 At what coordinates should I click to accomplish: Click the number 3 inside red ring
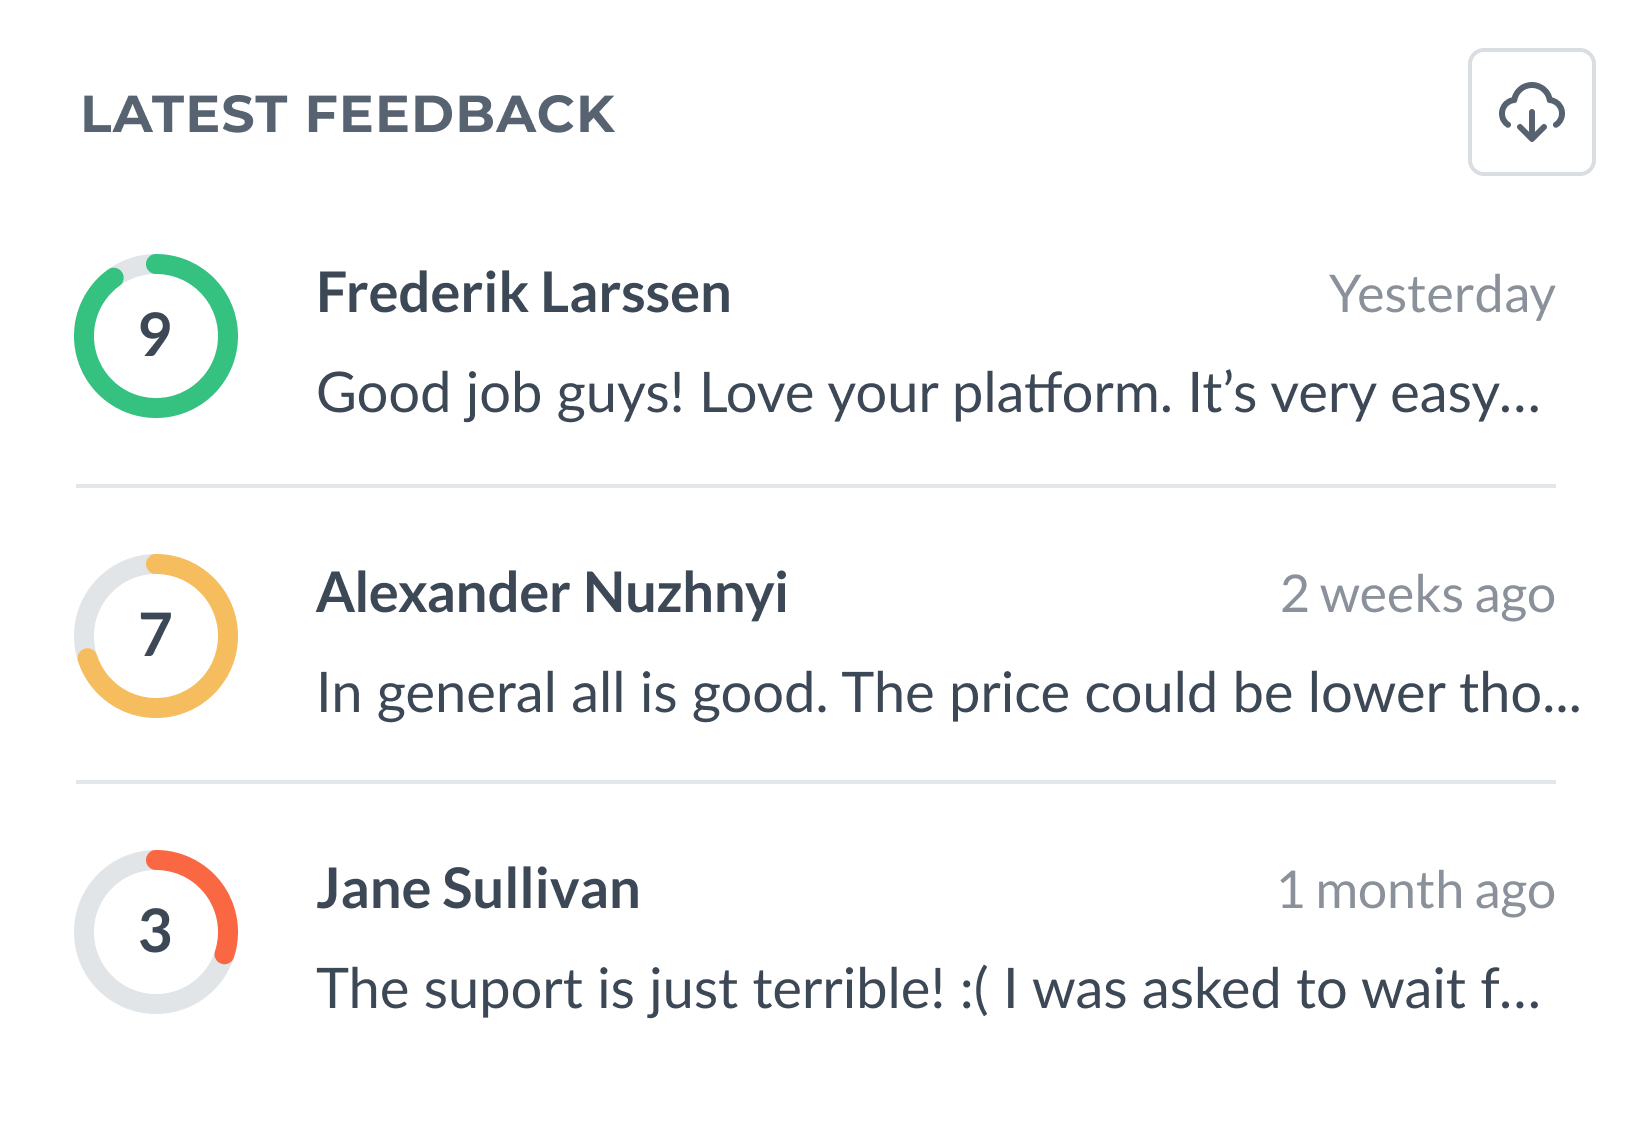click(x=155, y=931)
